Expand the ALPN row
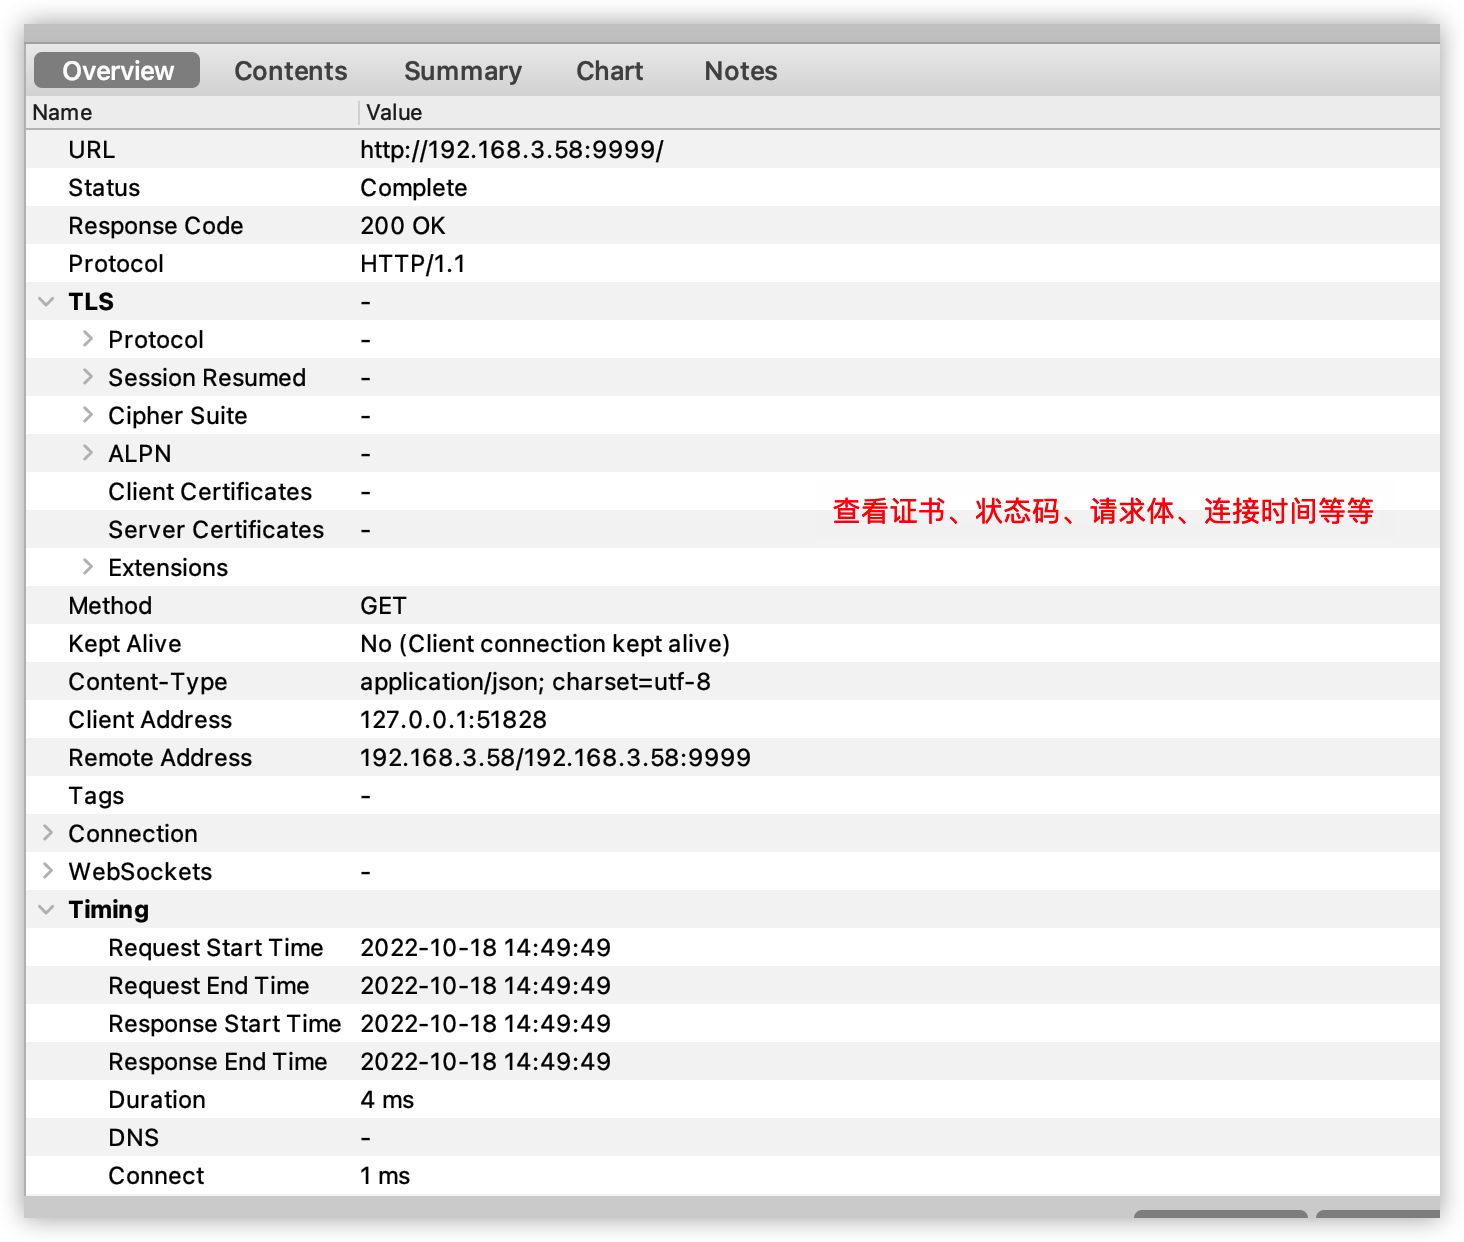This screenshot has width=1464, height=1242. tap(88, 453)
